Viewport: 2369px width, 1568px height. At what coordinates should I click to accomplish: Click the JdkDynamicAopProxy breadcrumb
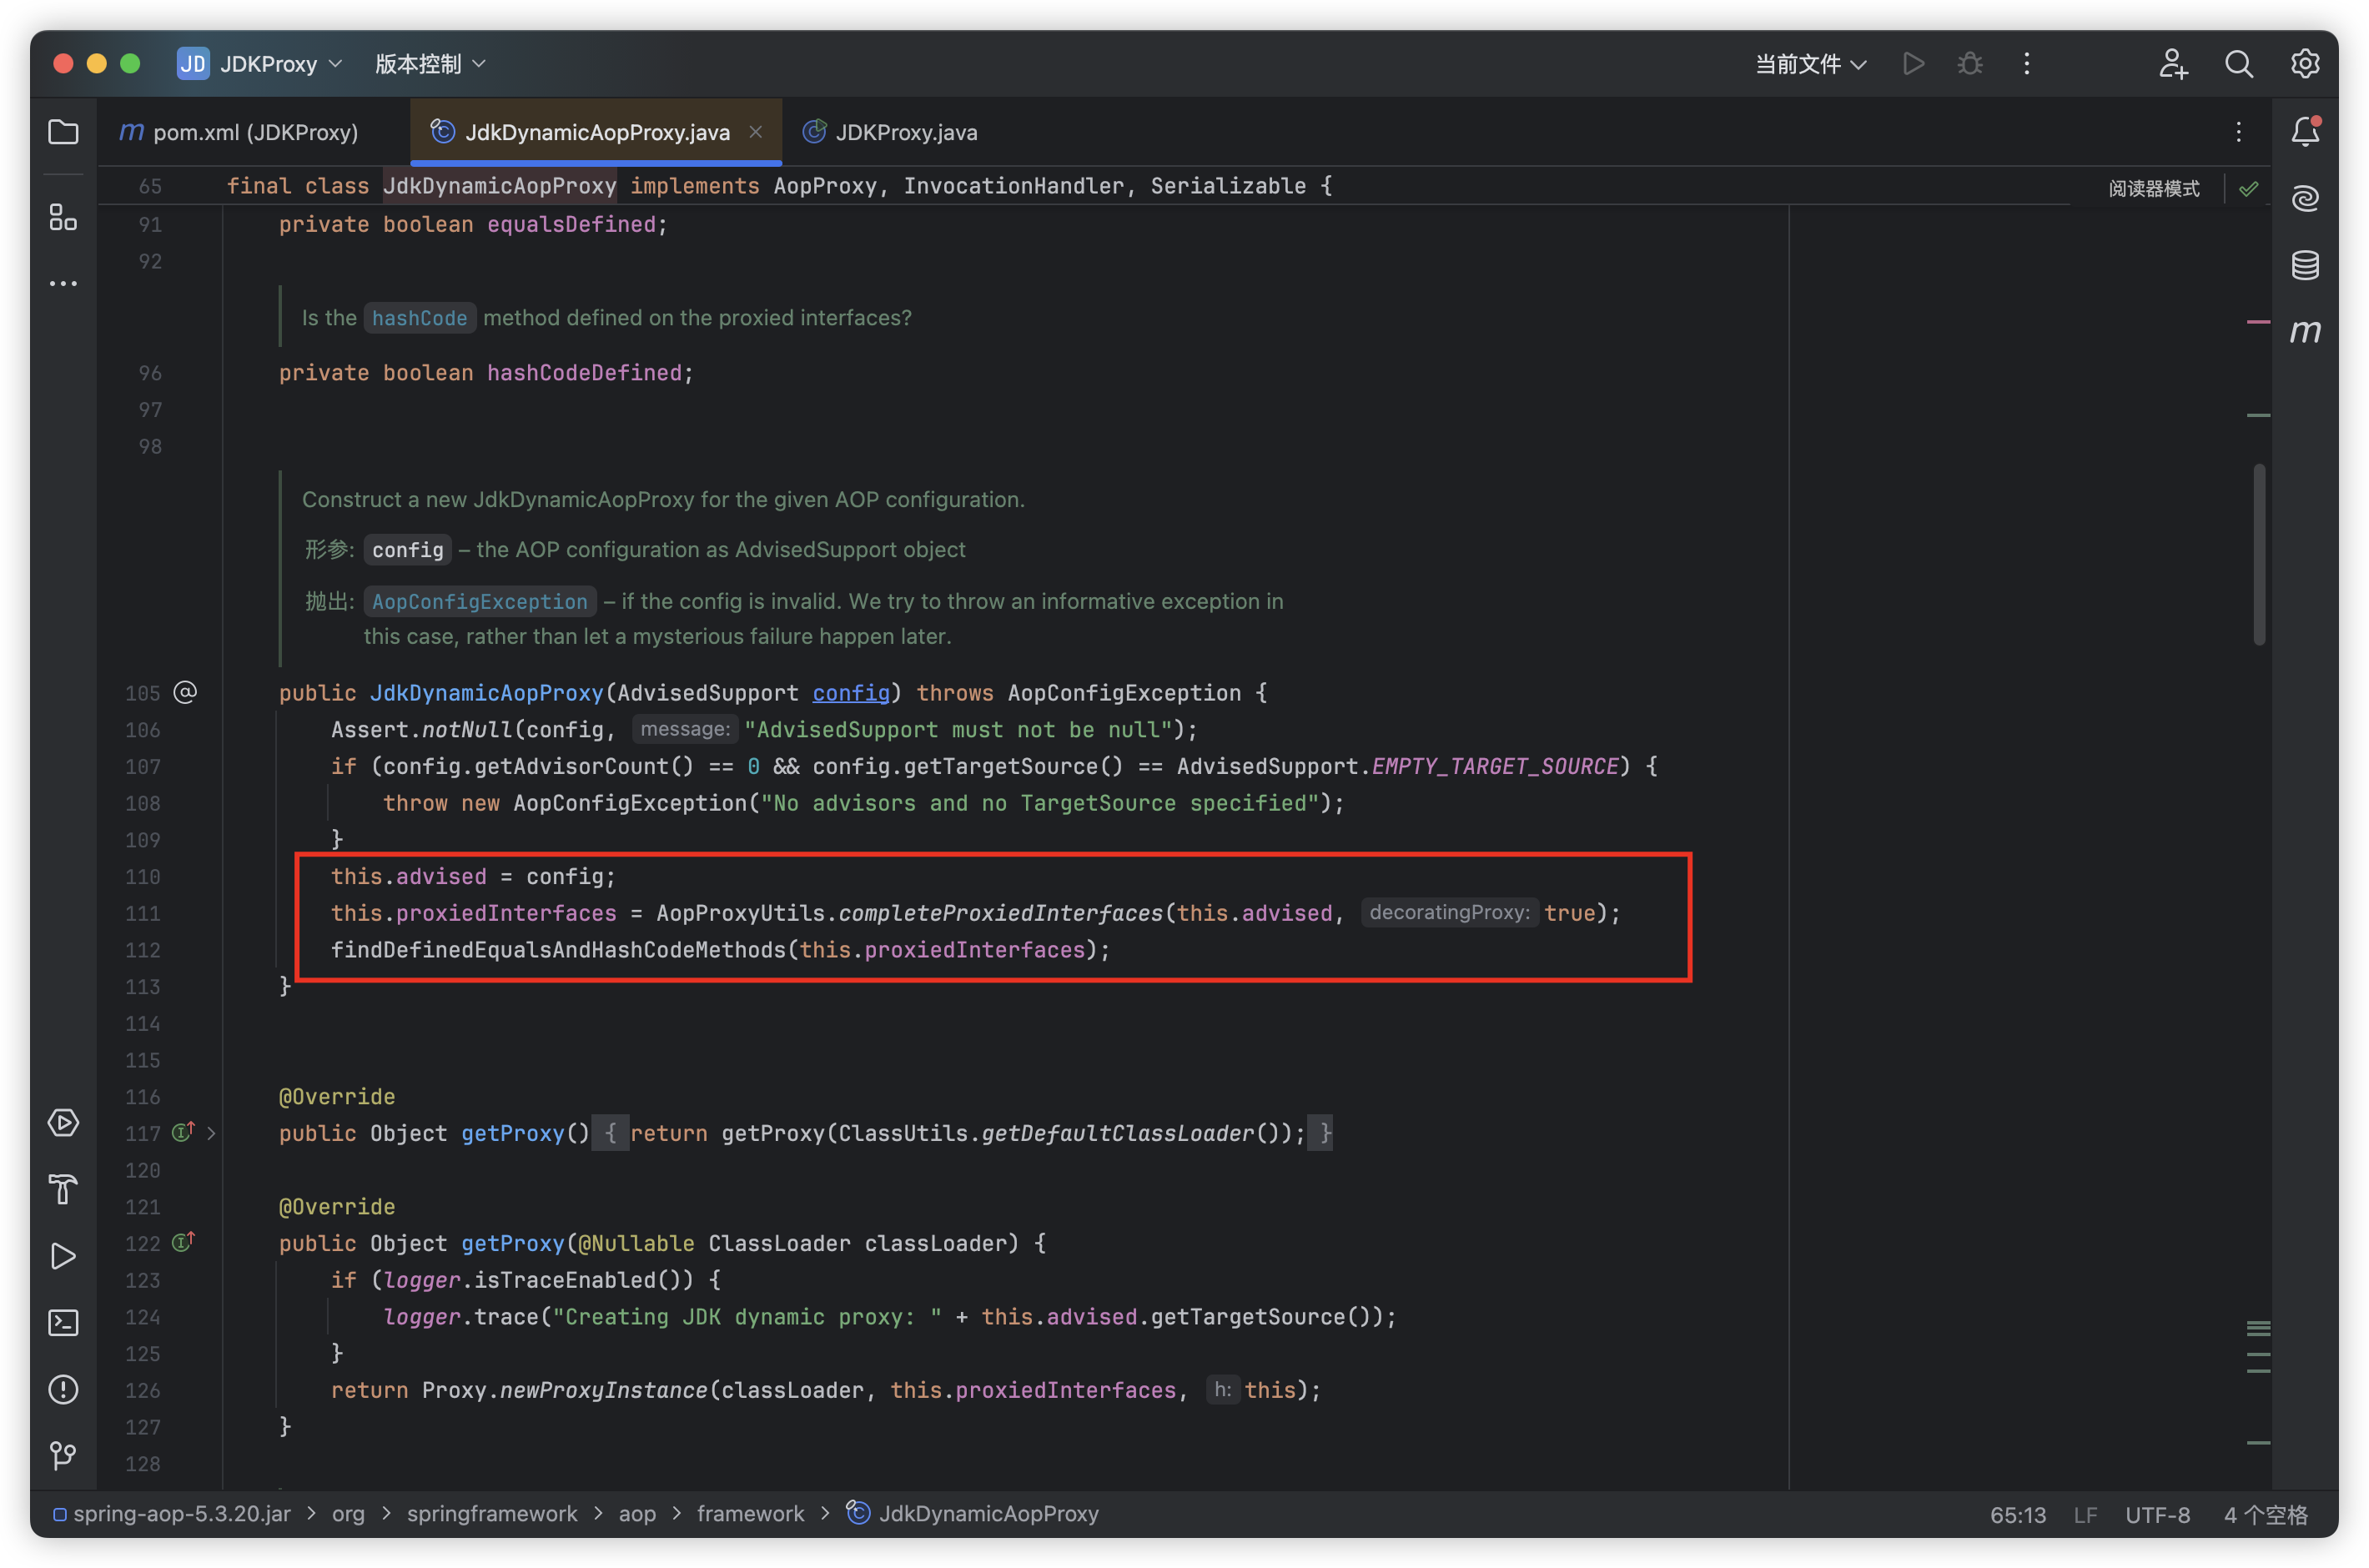972,1514
